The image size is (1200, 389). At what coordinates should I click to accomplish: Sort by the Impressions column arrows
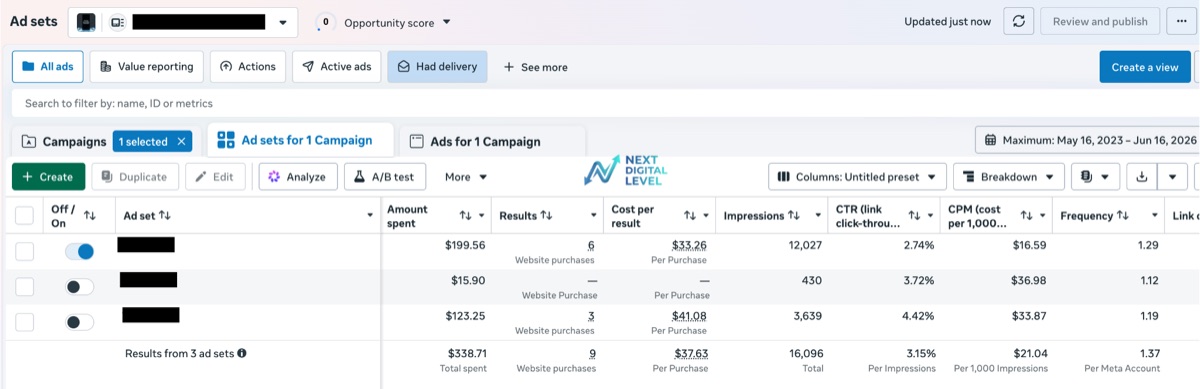click(793, 215)
